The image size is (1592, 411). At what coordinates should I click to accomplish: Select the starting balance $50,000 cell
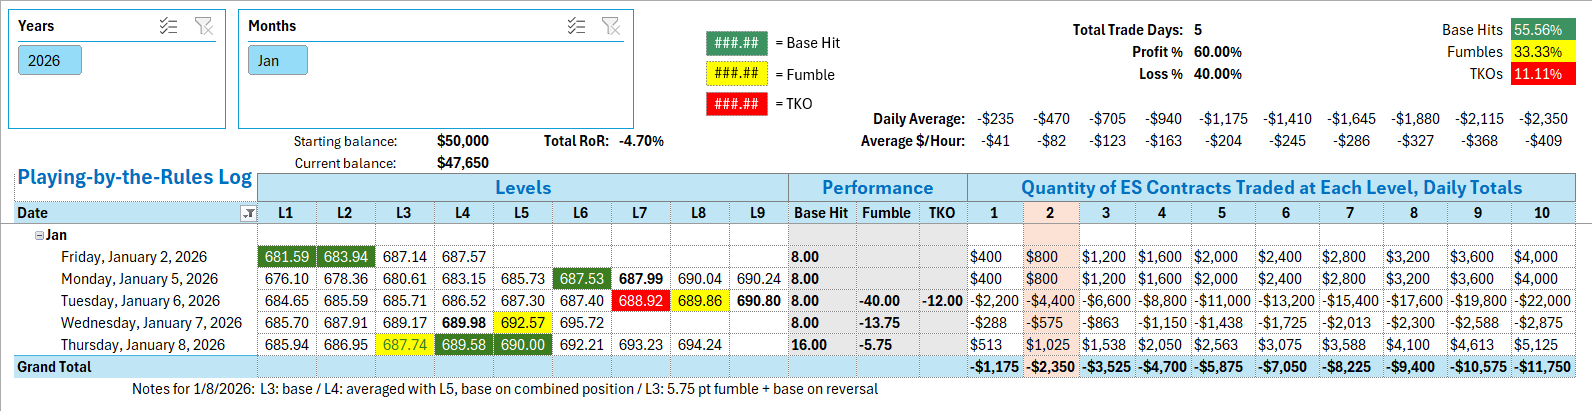462,141
